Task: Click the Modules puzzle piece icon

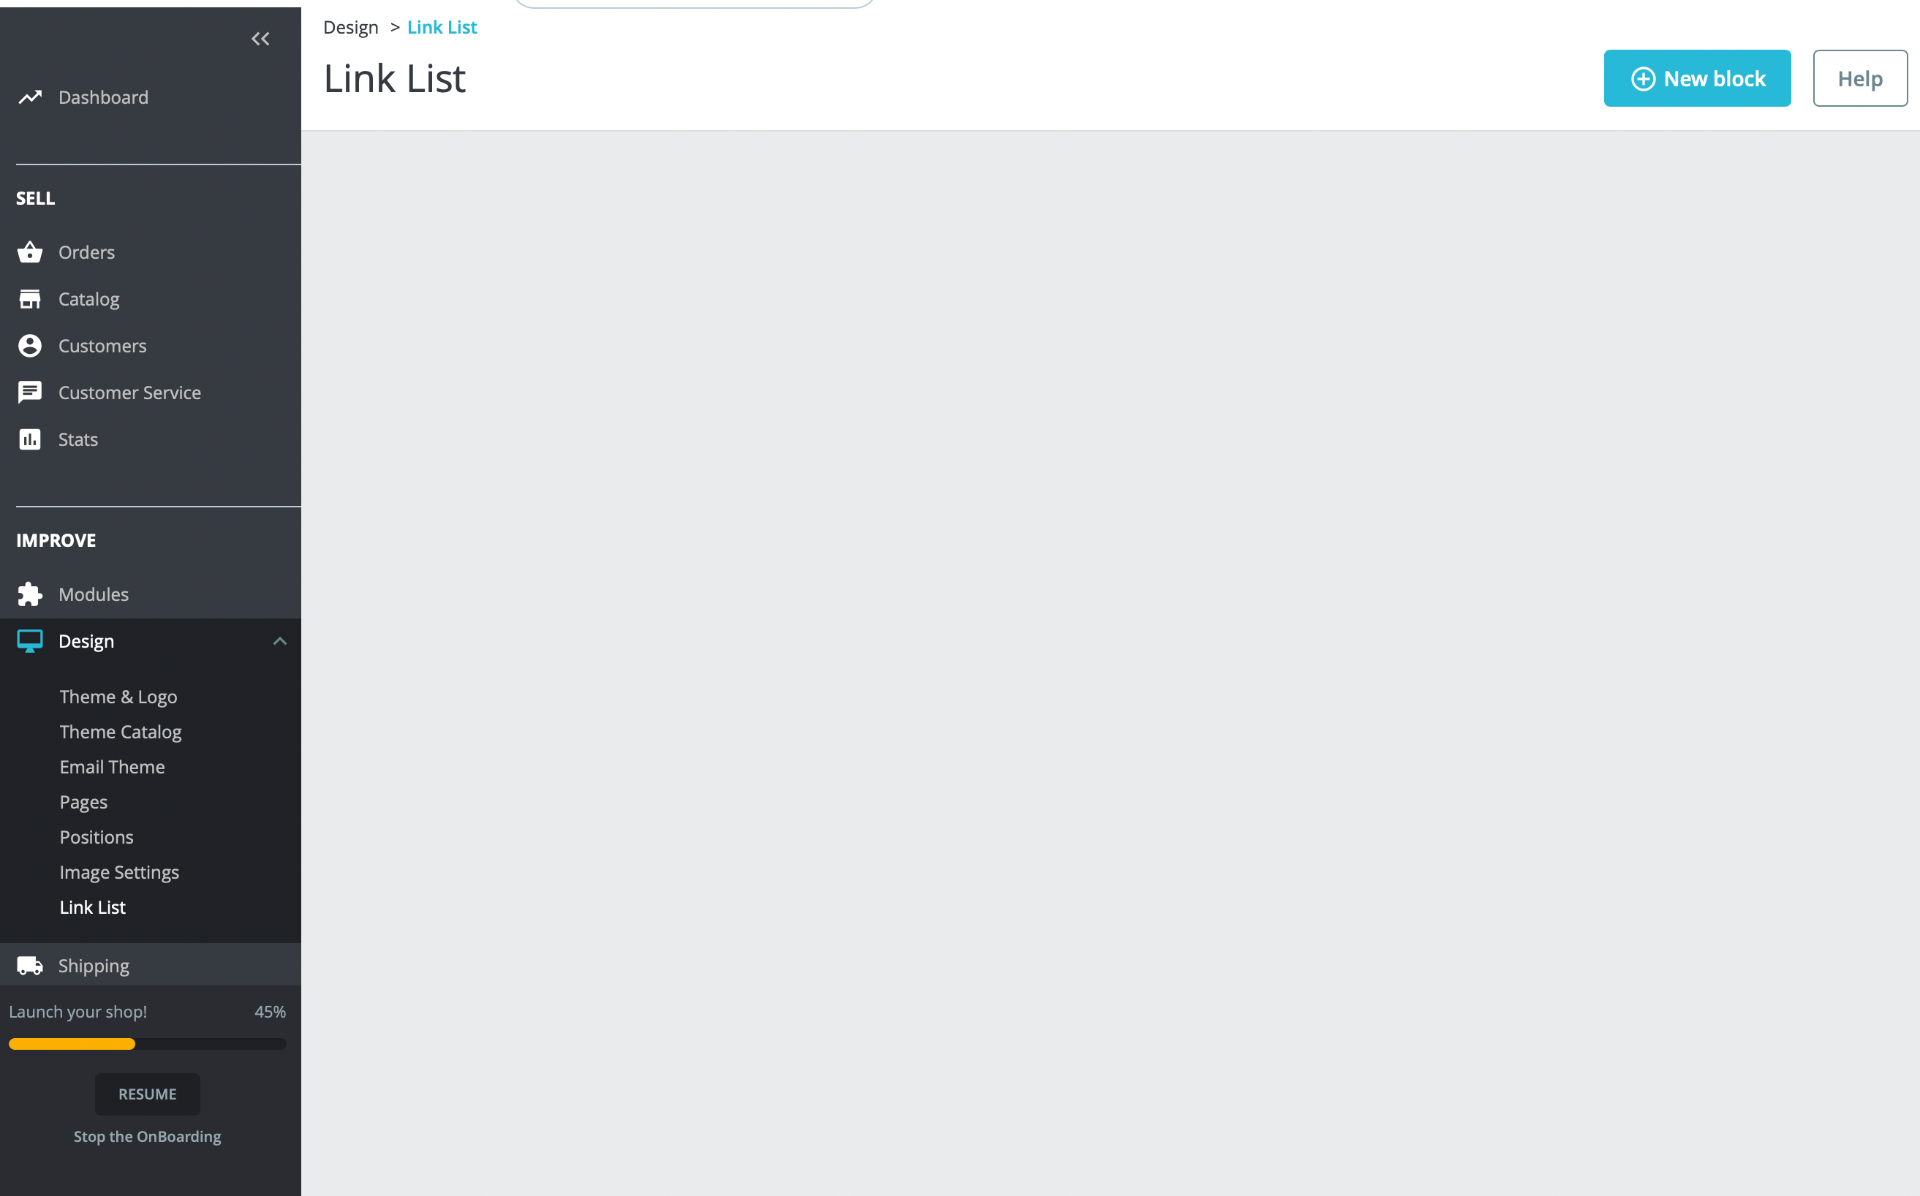Action: click(x=30, y=594)
